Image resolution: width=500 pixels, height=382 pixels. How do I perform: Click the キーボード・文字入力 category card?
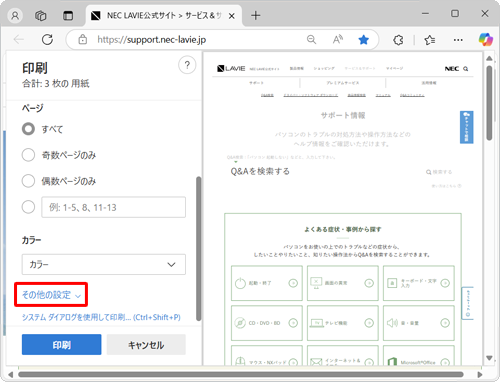click(419, 283)
